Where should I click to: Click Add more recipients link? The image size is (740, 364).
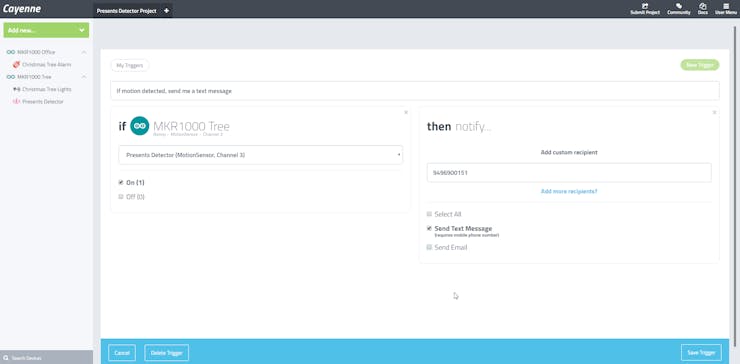569,191
